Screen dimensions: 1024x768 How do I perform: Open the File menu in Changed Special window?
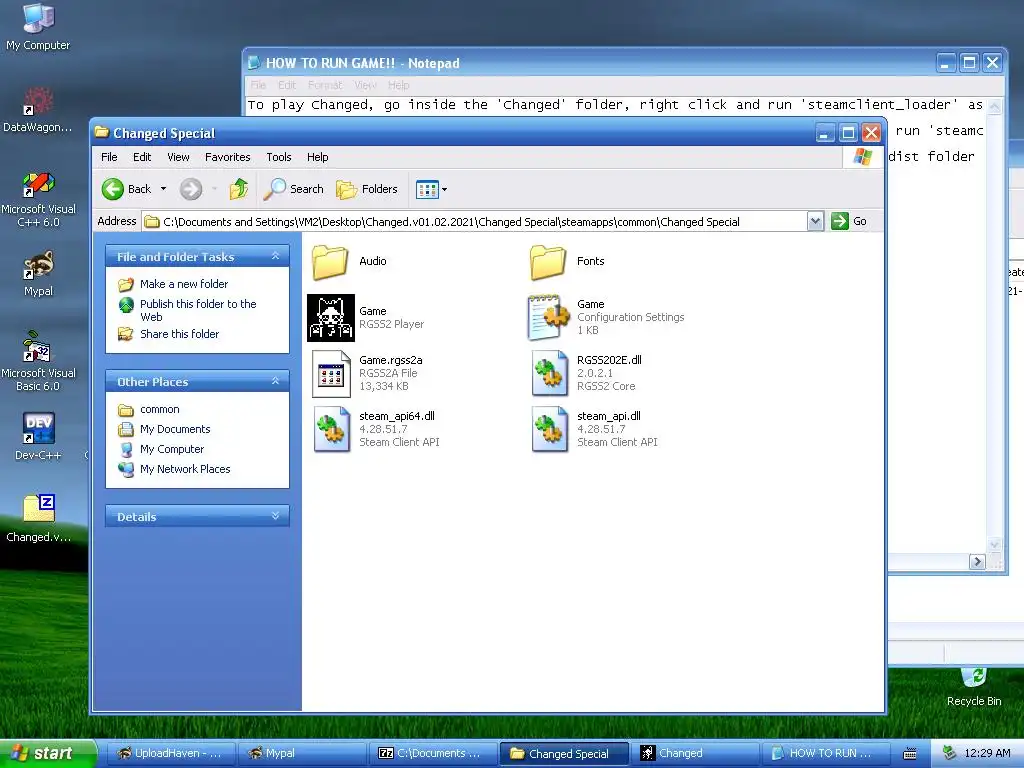point(109,157)
